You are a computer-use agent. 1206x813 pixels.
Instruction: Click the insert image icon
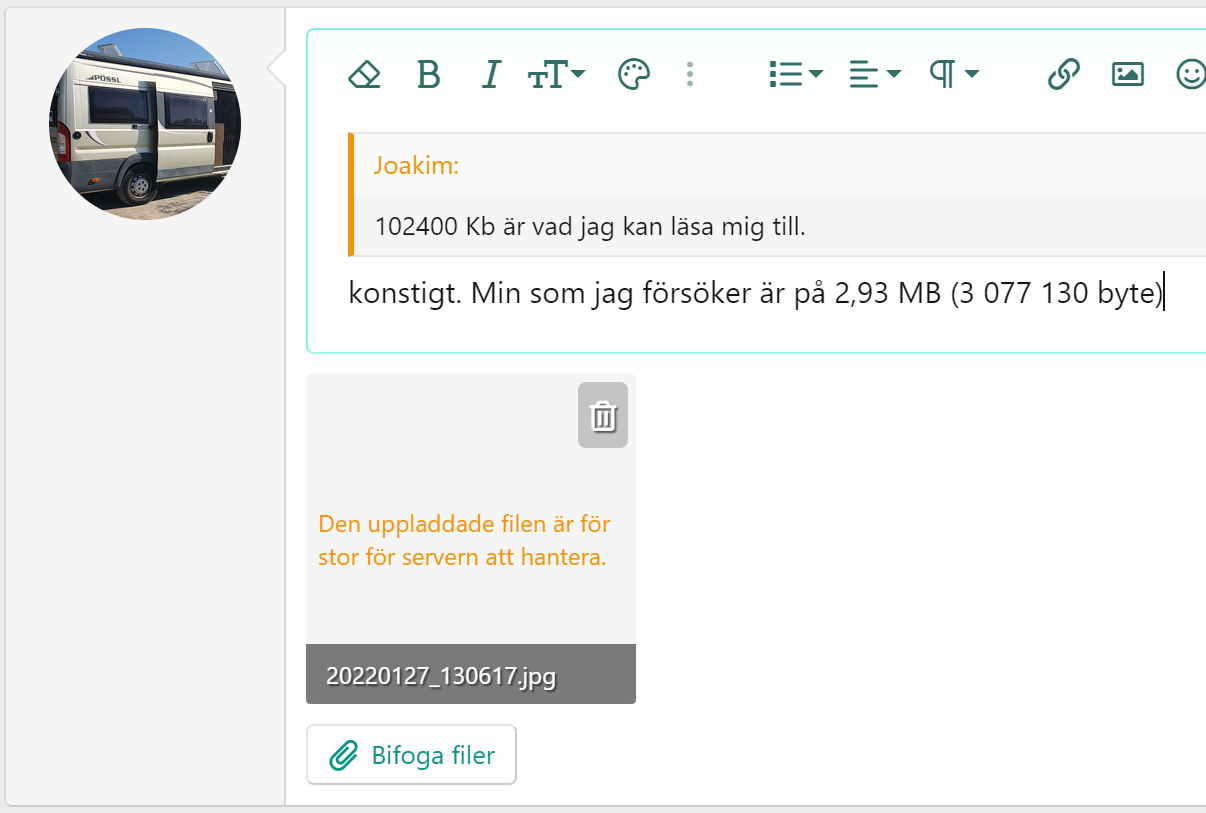[x=1127, y=75]
